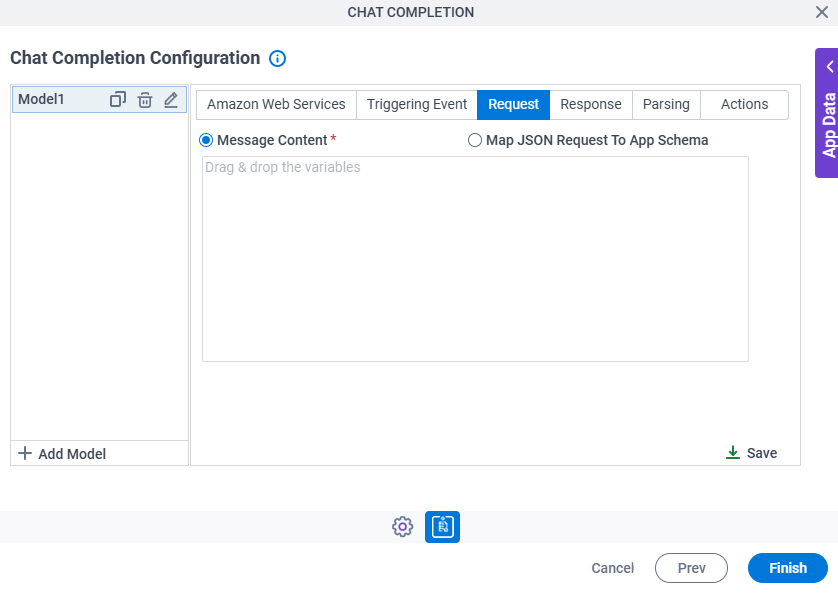Click the plus icon for Add Model

click(x=25, y=454)
